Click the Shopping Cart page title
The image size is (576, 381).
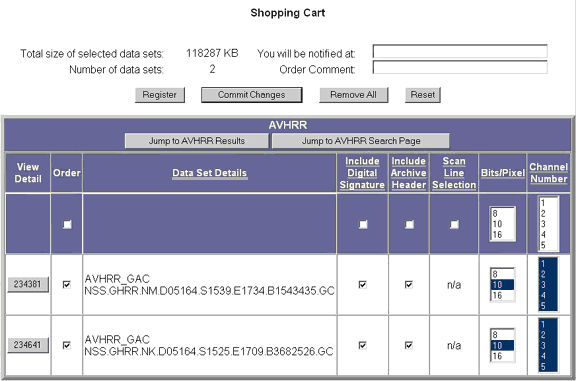[288, 13]
